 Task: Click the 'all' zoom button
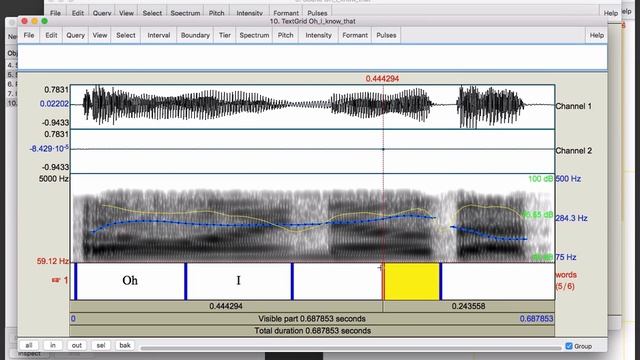click(29, 345)
